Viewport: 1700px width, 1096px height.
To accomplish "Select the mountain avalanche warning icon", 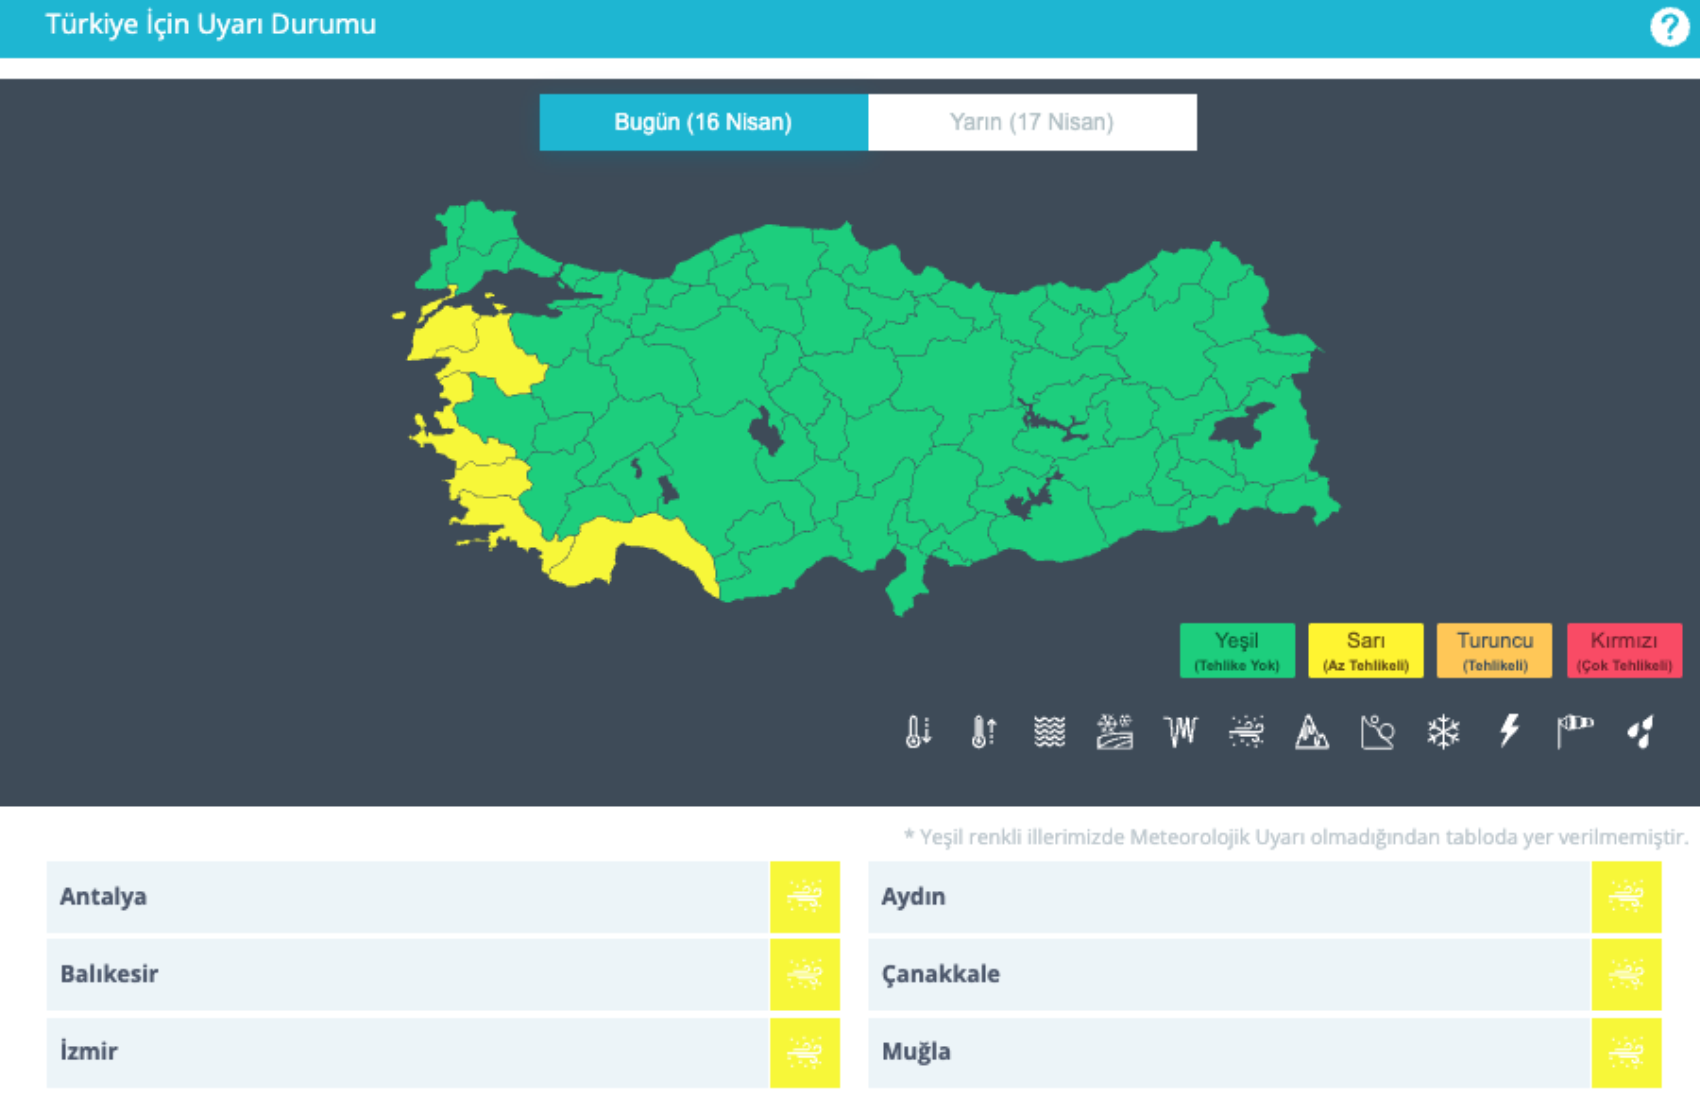I will [1312, 732].
